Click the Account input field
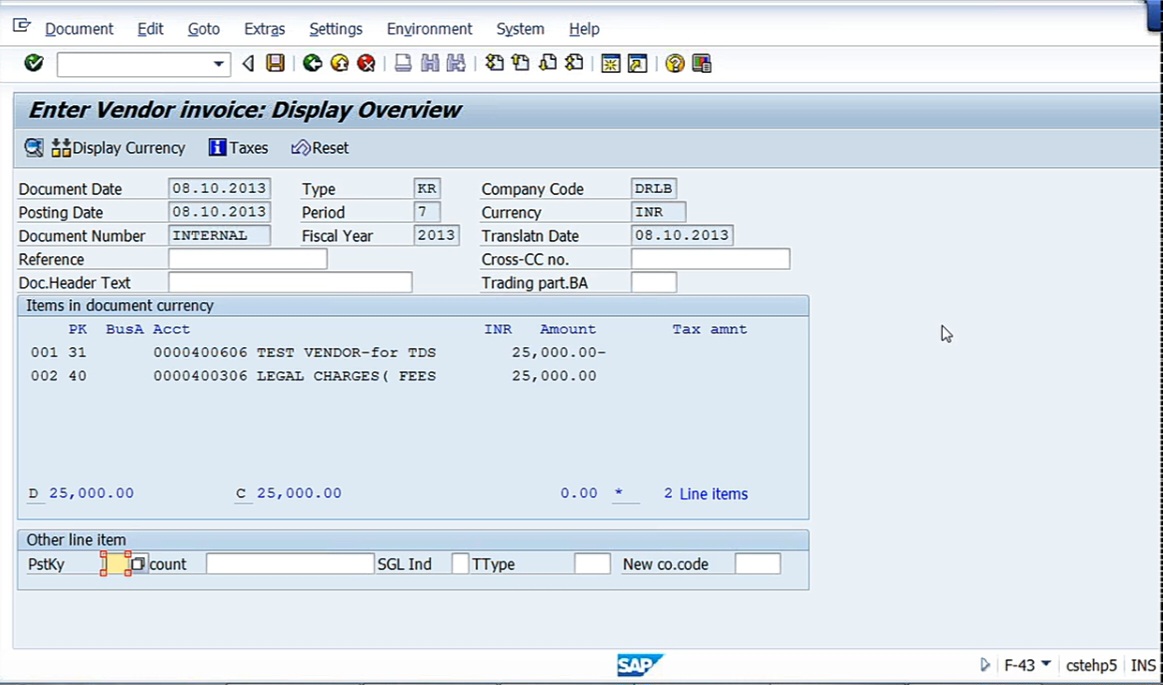 [290, 563]
